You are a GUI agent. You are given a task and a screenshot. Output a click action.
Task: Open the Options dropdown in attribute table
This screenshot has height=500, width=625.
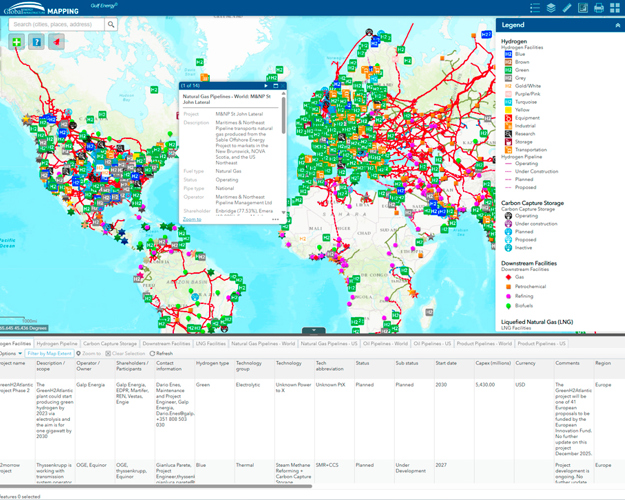(x=10, y=353)
